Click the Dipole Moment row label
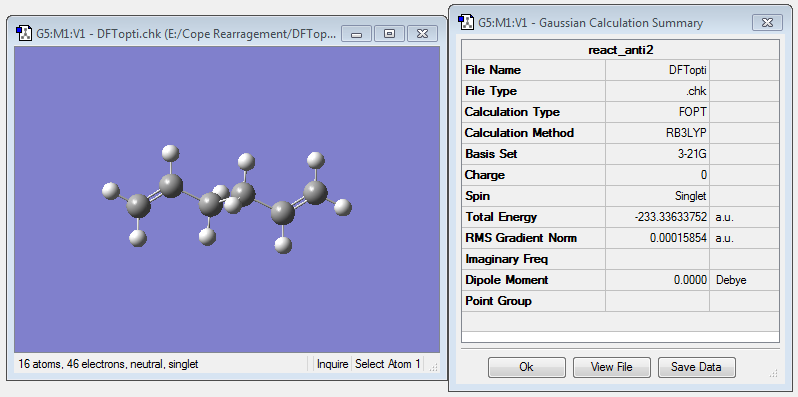 506,280
